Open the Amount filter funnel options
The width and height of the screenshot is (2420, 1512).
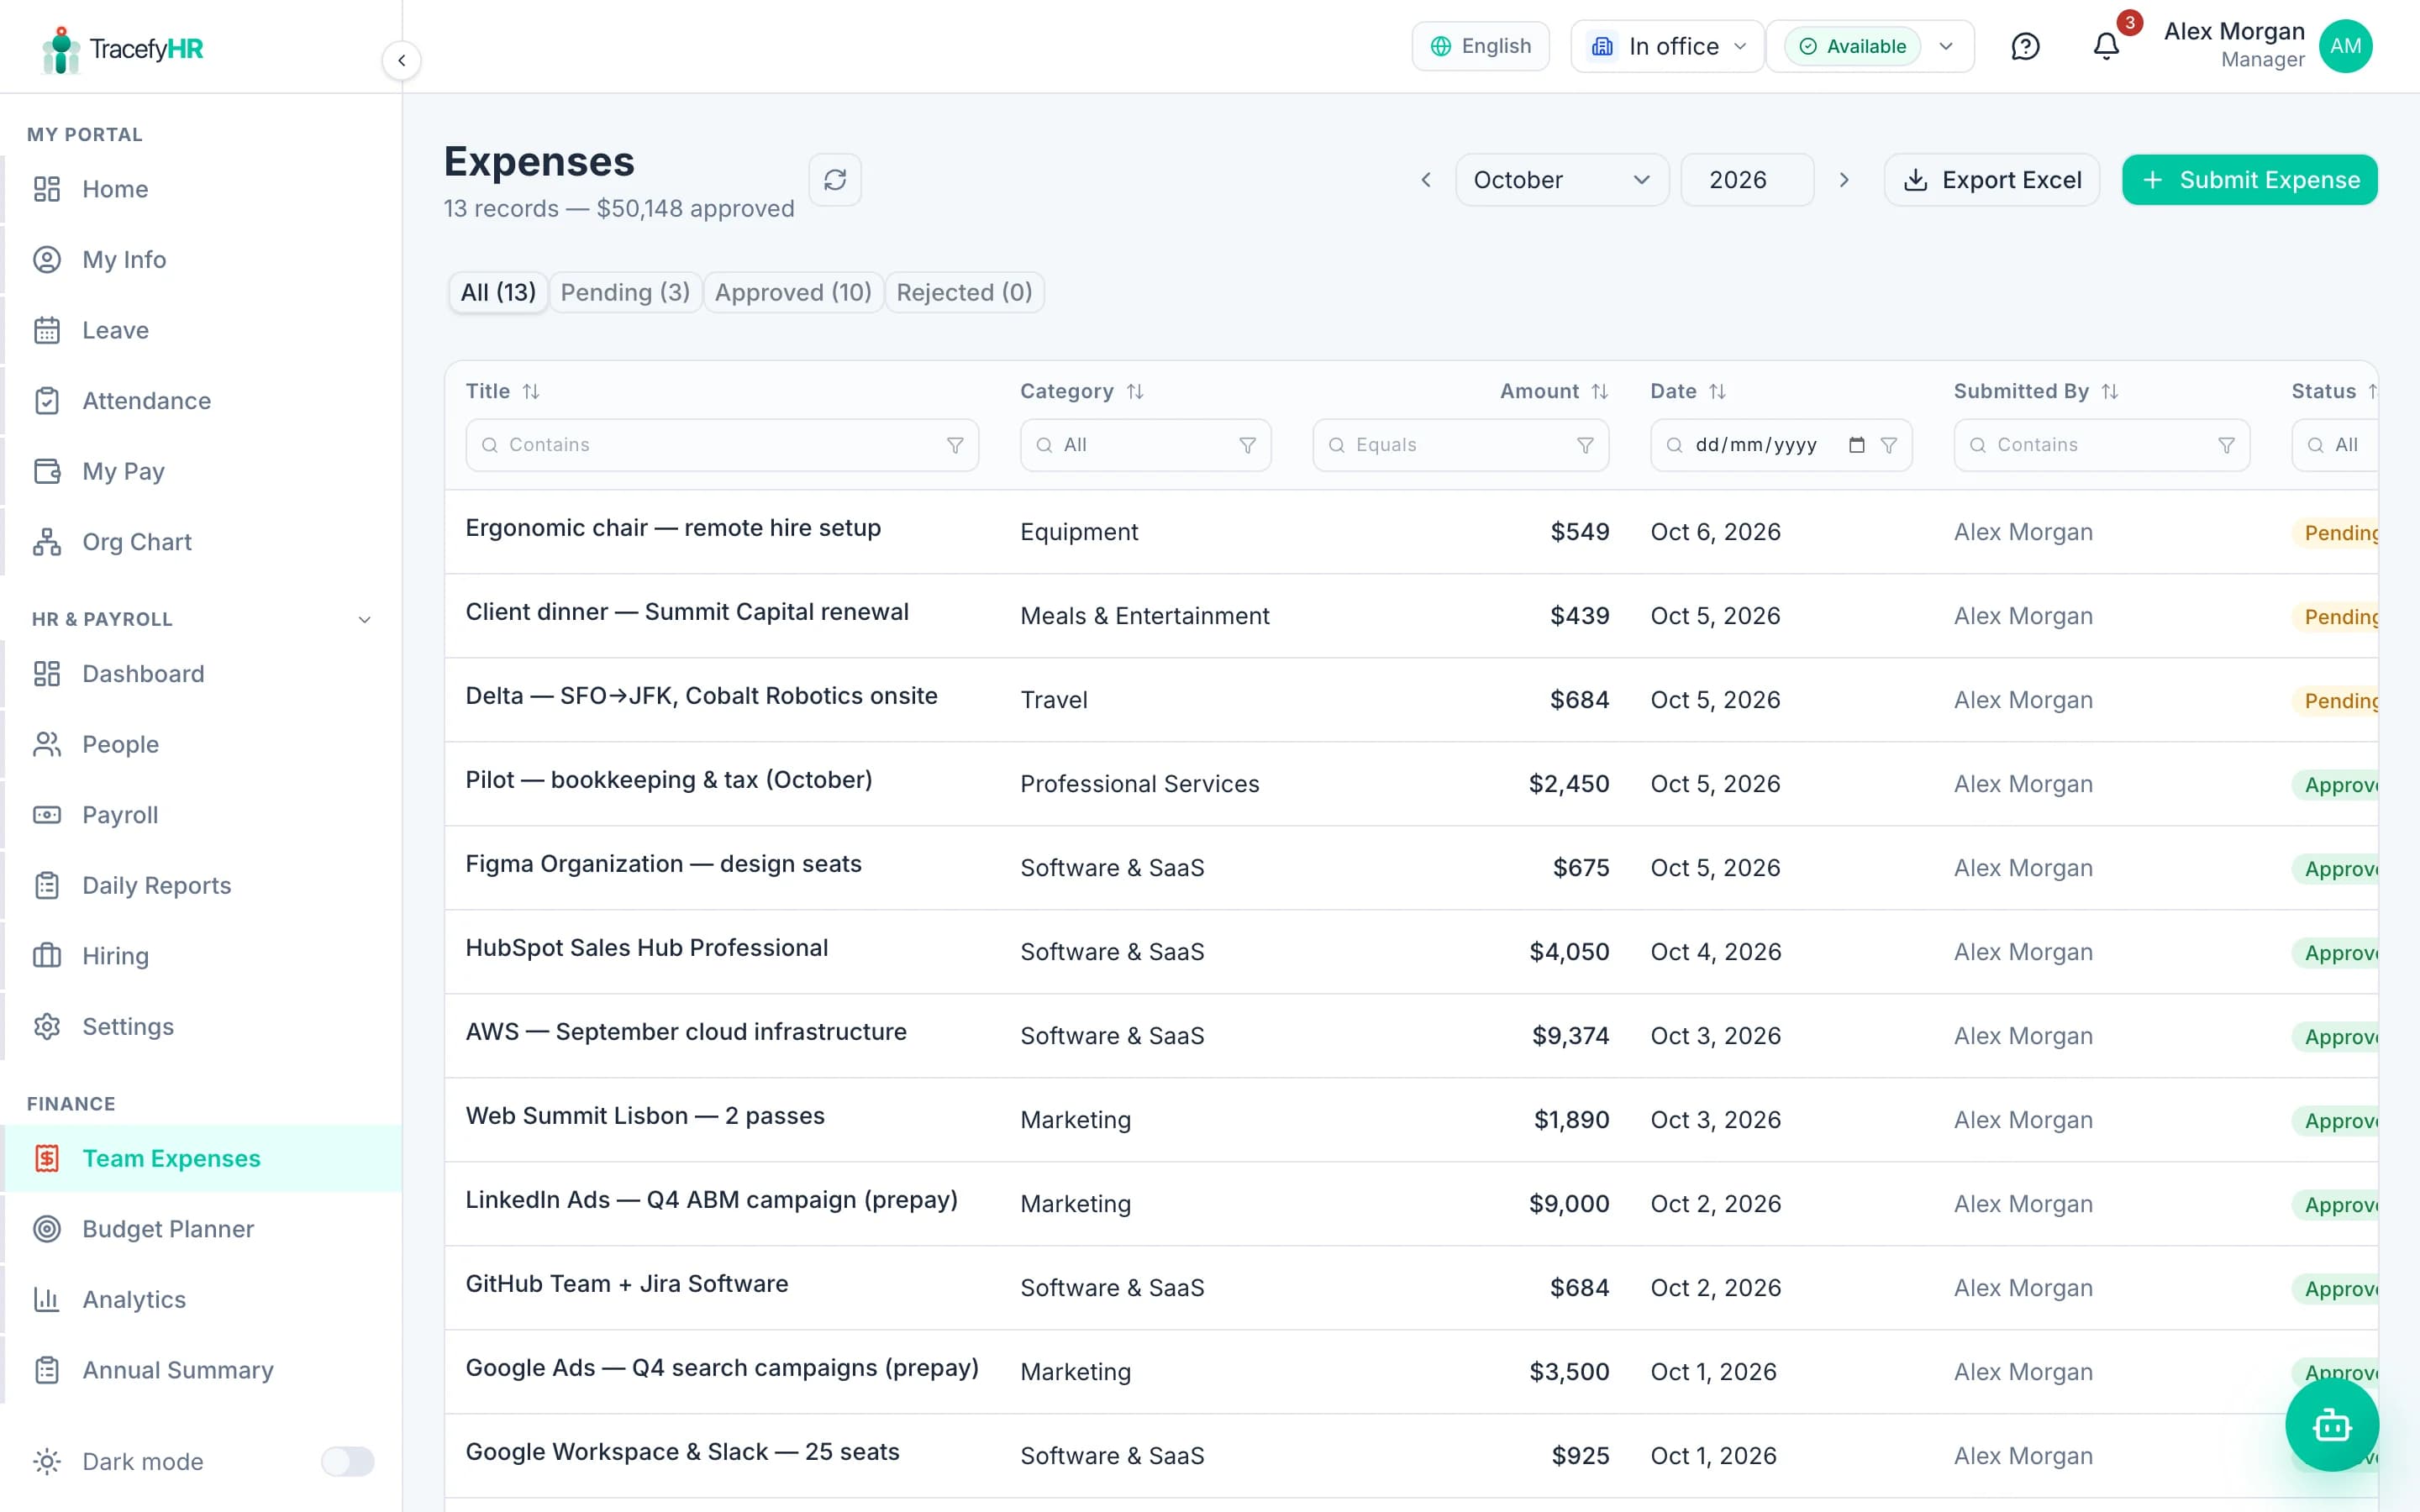point(1585,445)
